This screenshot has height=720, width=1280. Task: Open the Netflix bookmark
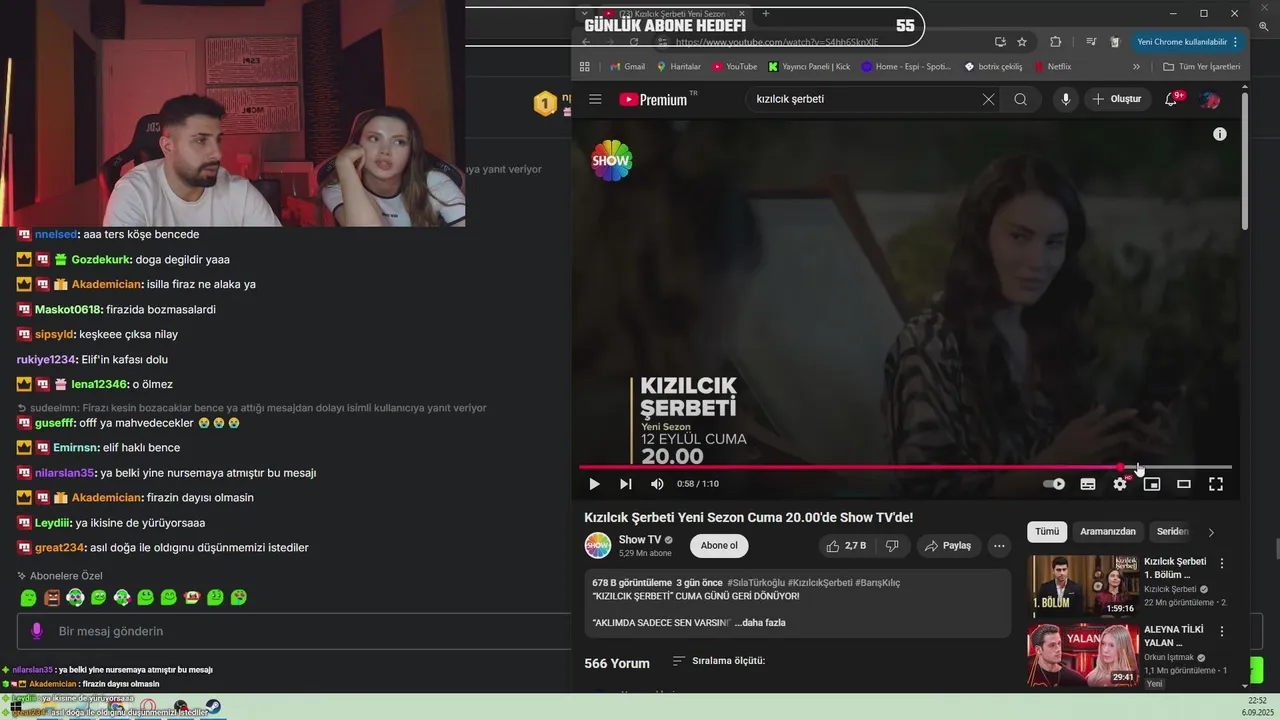[x=1052, y=67]
